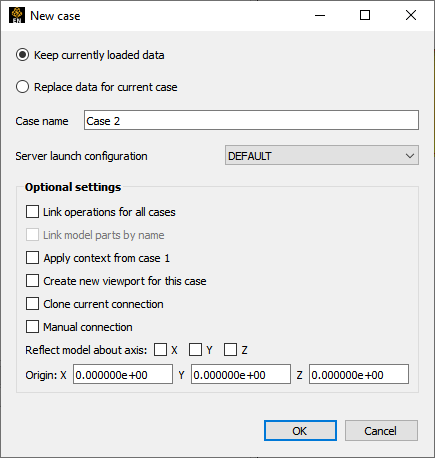
Task: Check the reflect about X axis box
Action: [x=160, y=350]
